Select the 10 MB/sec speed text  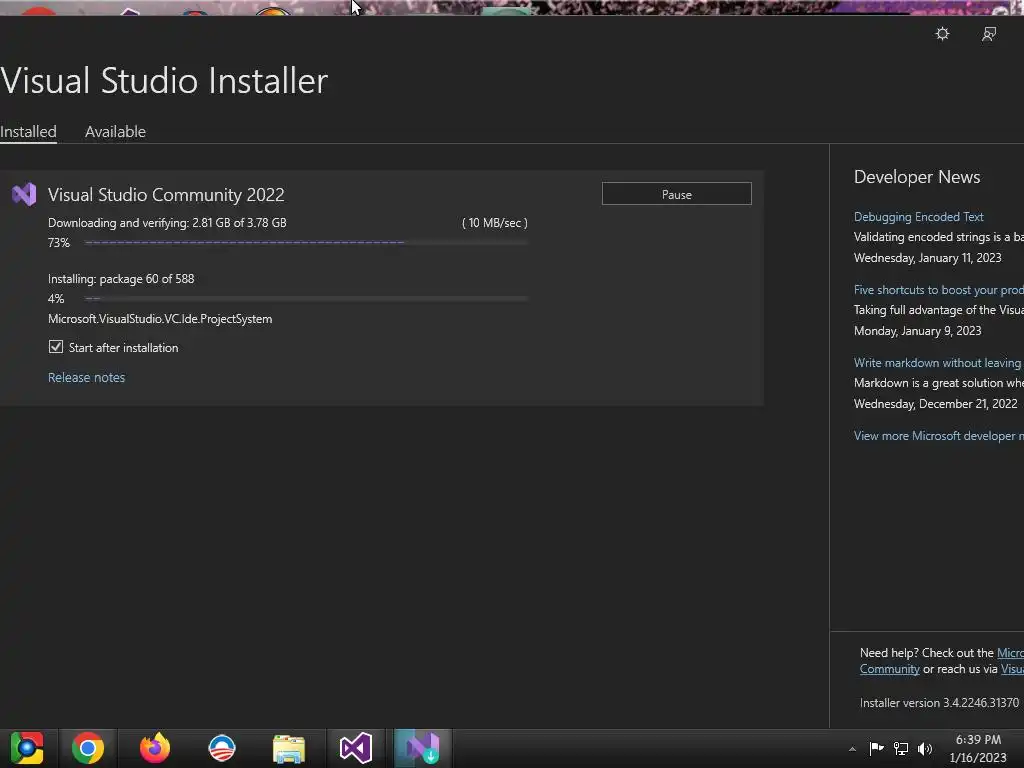pyautogui.click(x=494, y=223)
